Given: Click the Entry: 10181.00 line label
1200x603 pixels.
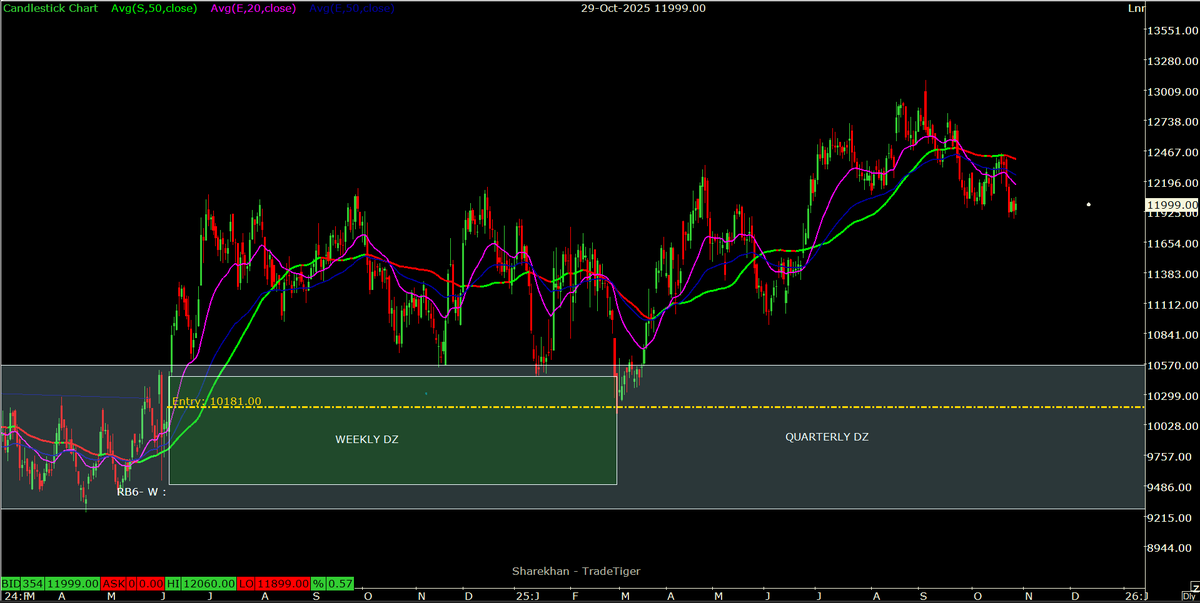Looking at the screenshot, I should point(217,401).
